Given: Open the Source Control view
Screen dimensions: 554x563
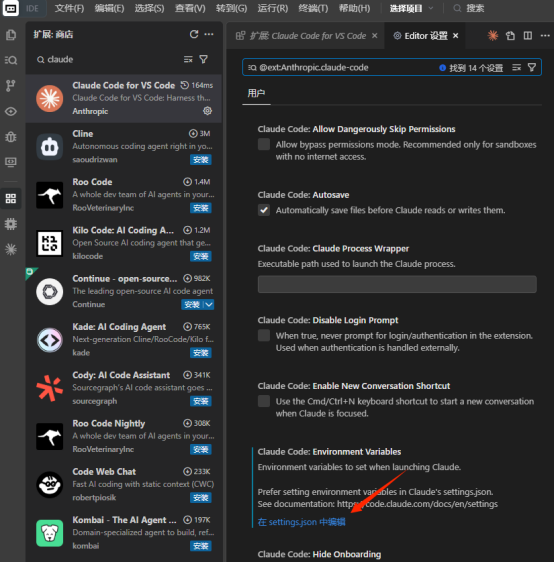Looking at the screenshot, I should [11, 85].
